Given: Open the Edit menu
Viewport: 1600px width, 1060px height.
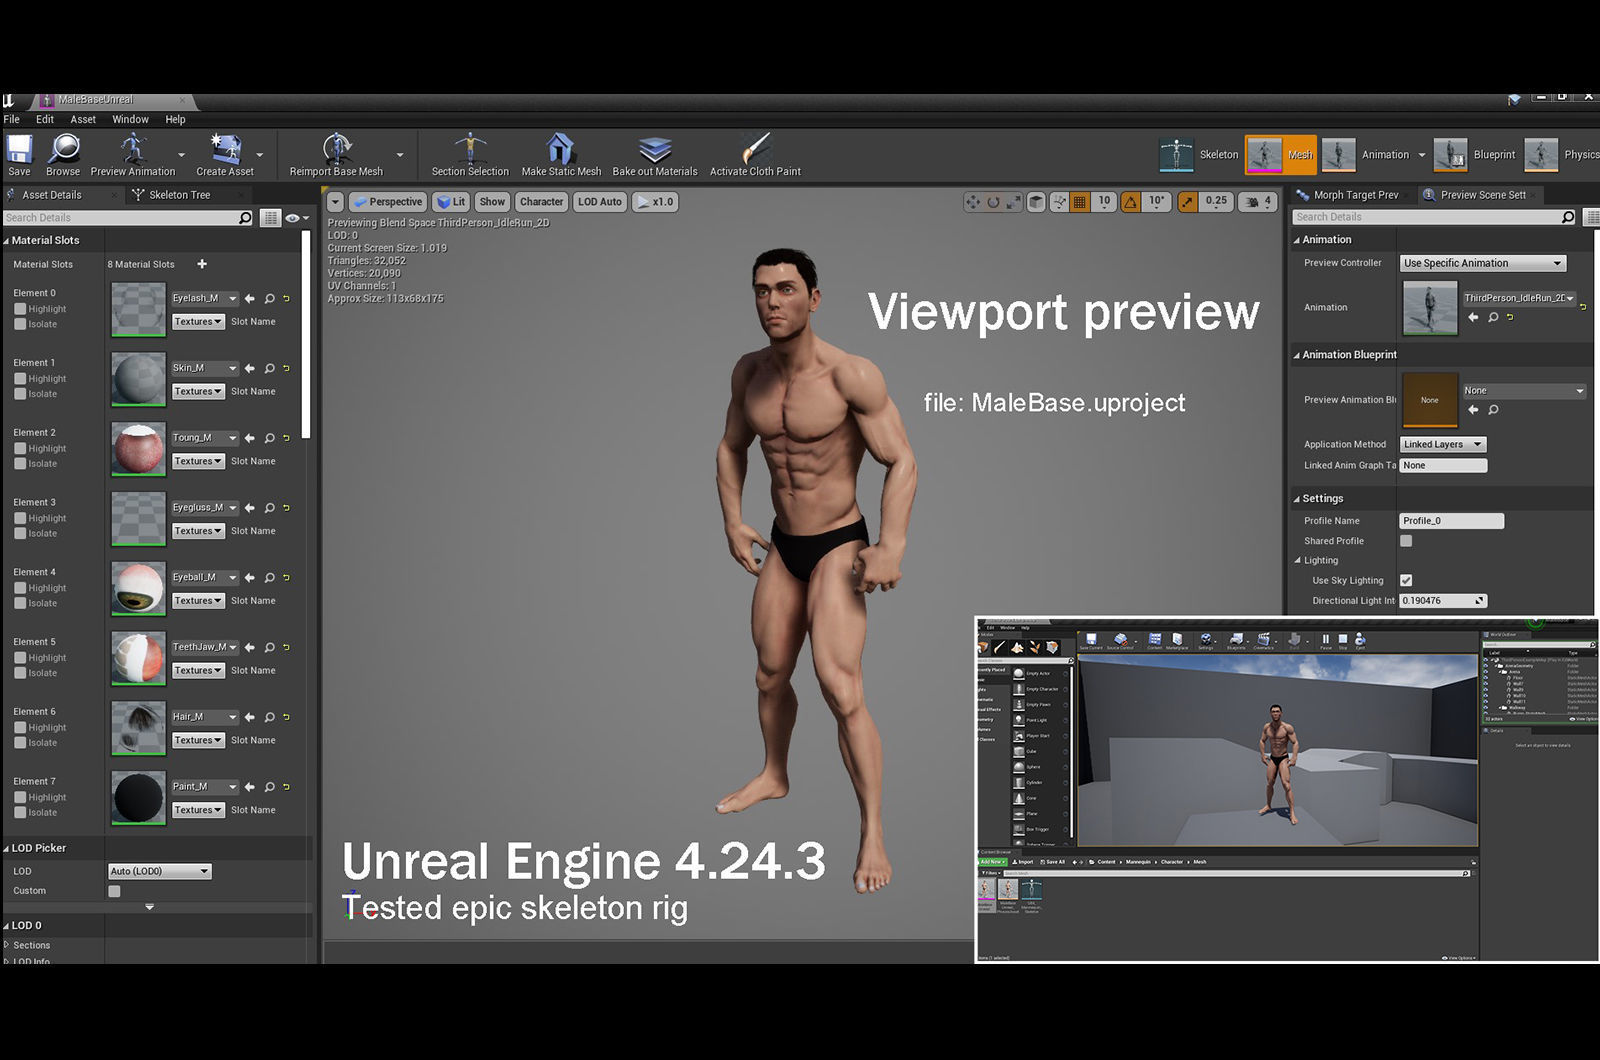Looking at the screenshot, I should 45,119.
